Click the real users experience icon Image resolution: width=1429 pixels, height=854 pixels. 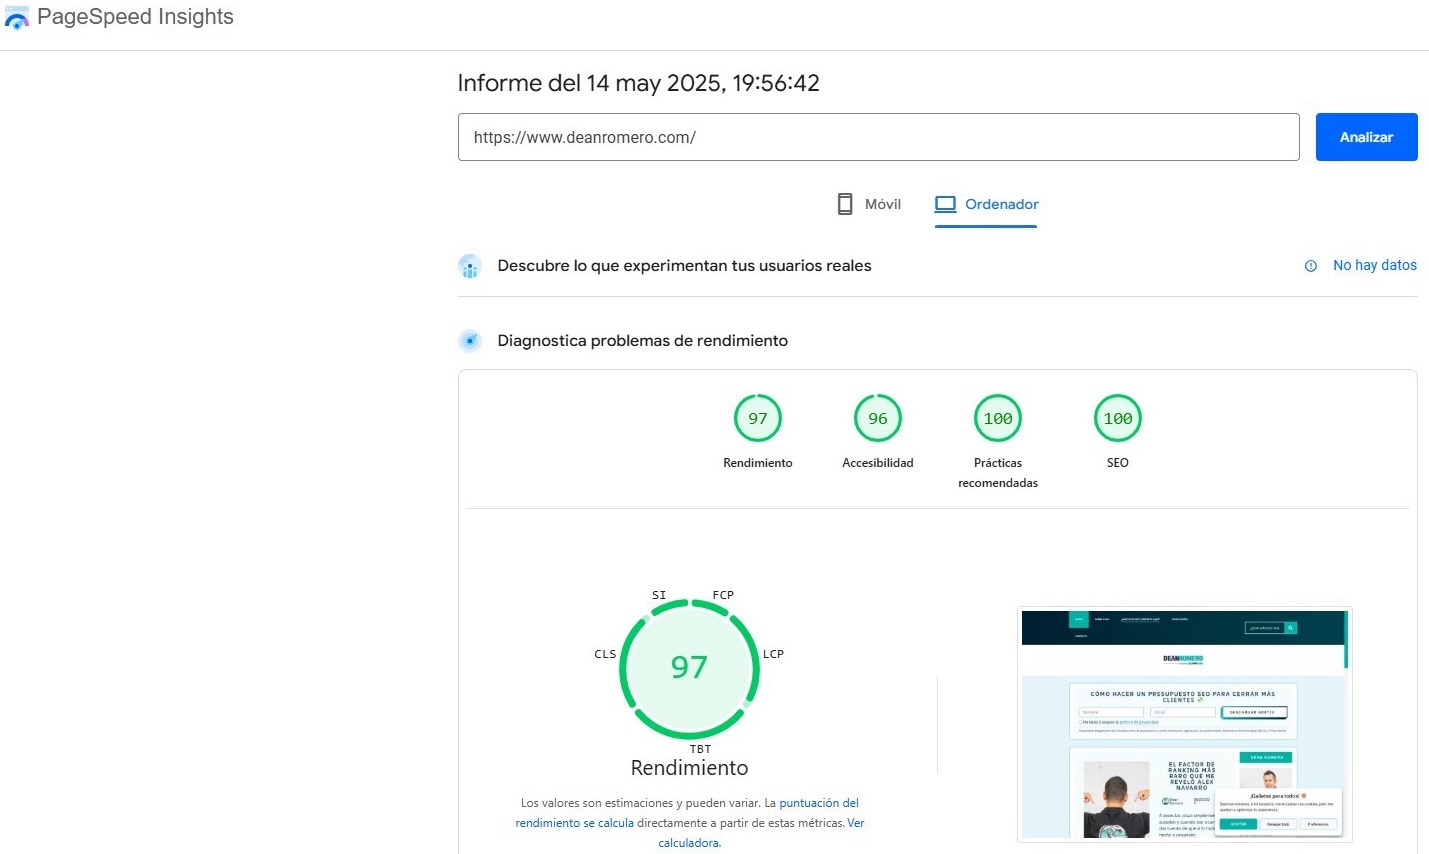coord(470,266)
